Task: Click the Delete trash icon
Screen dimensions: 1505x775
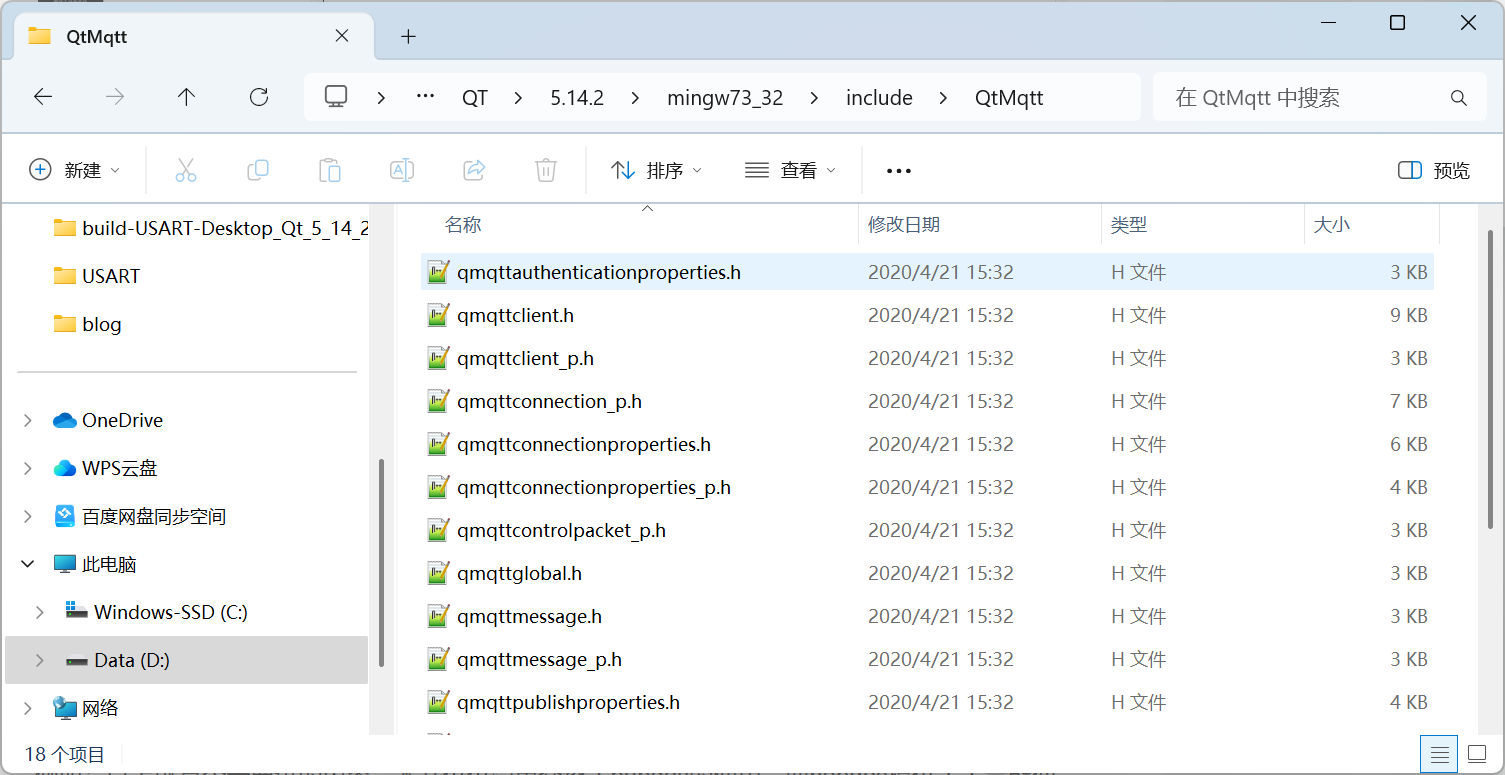Action: pos(546,170)
